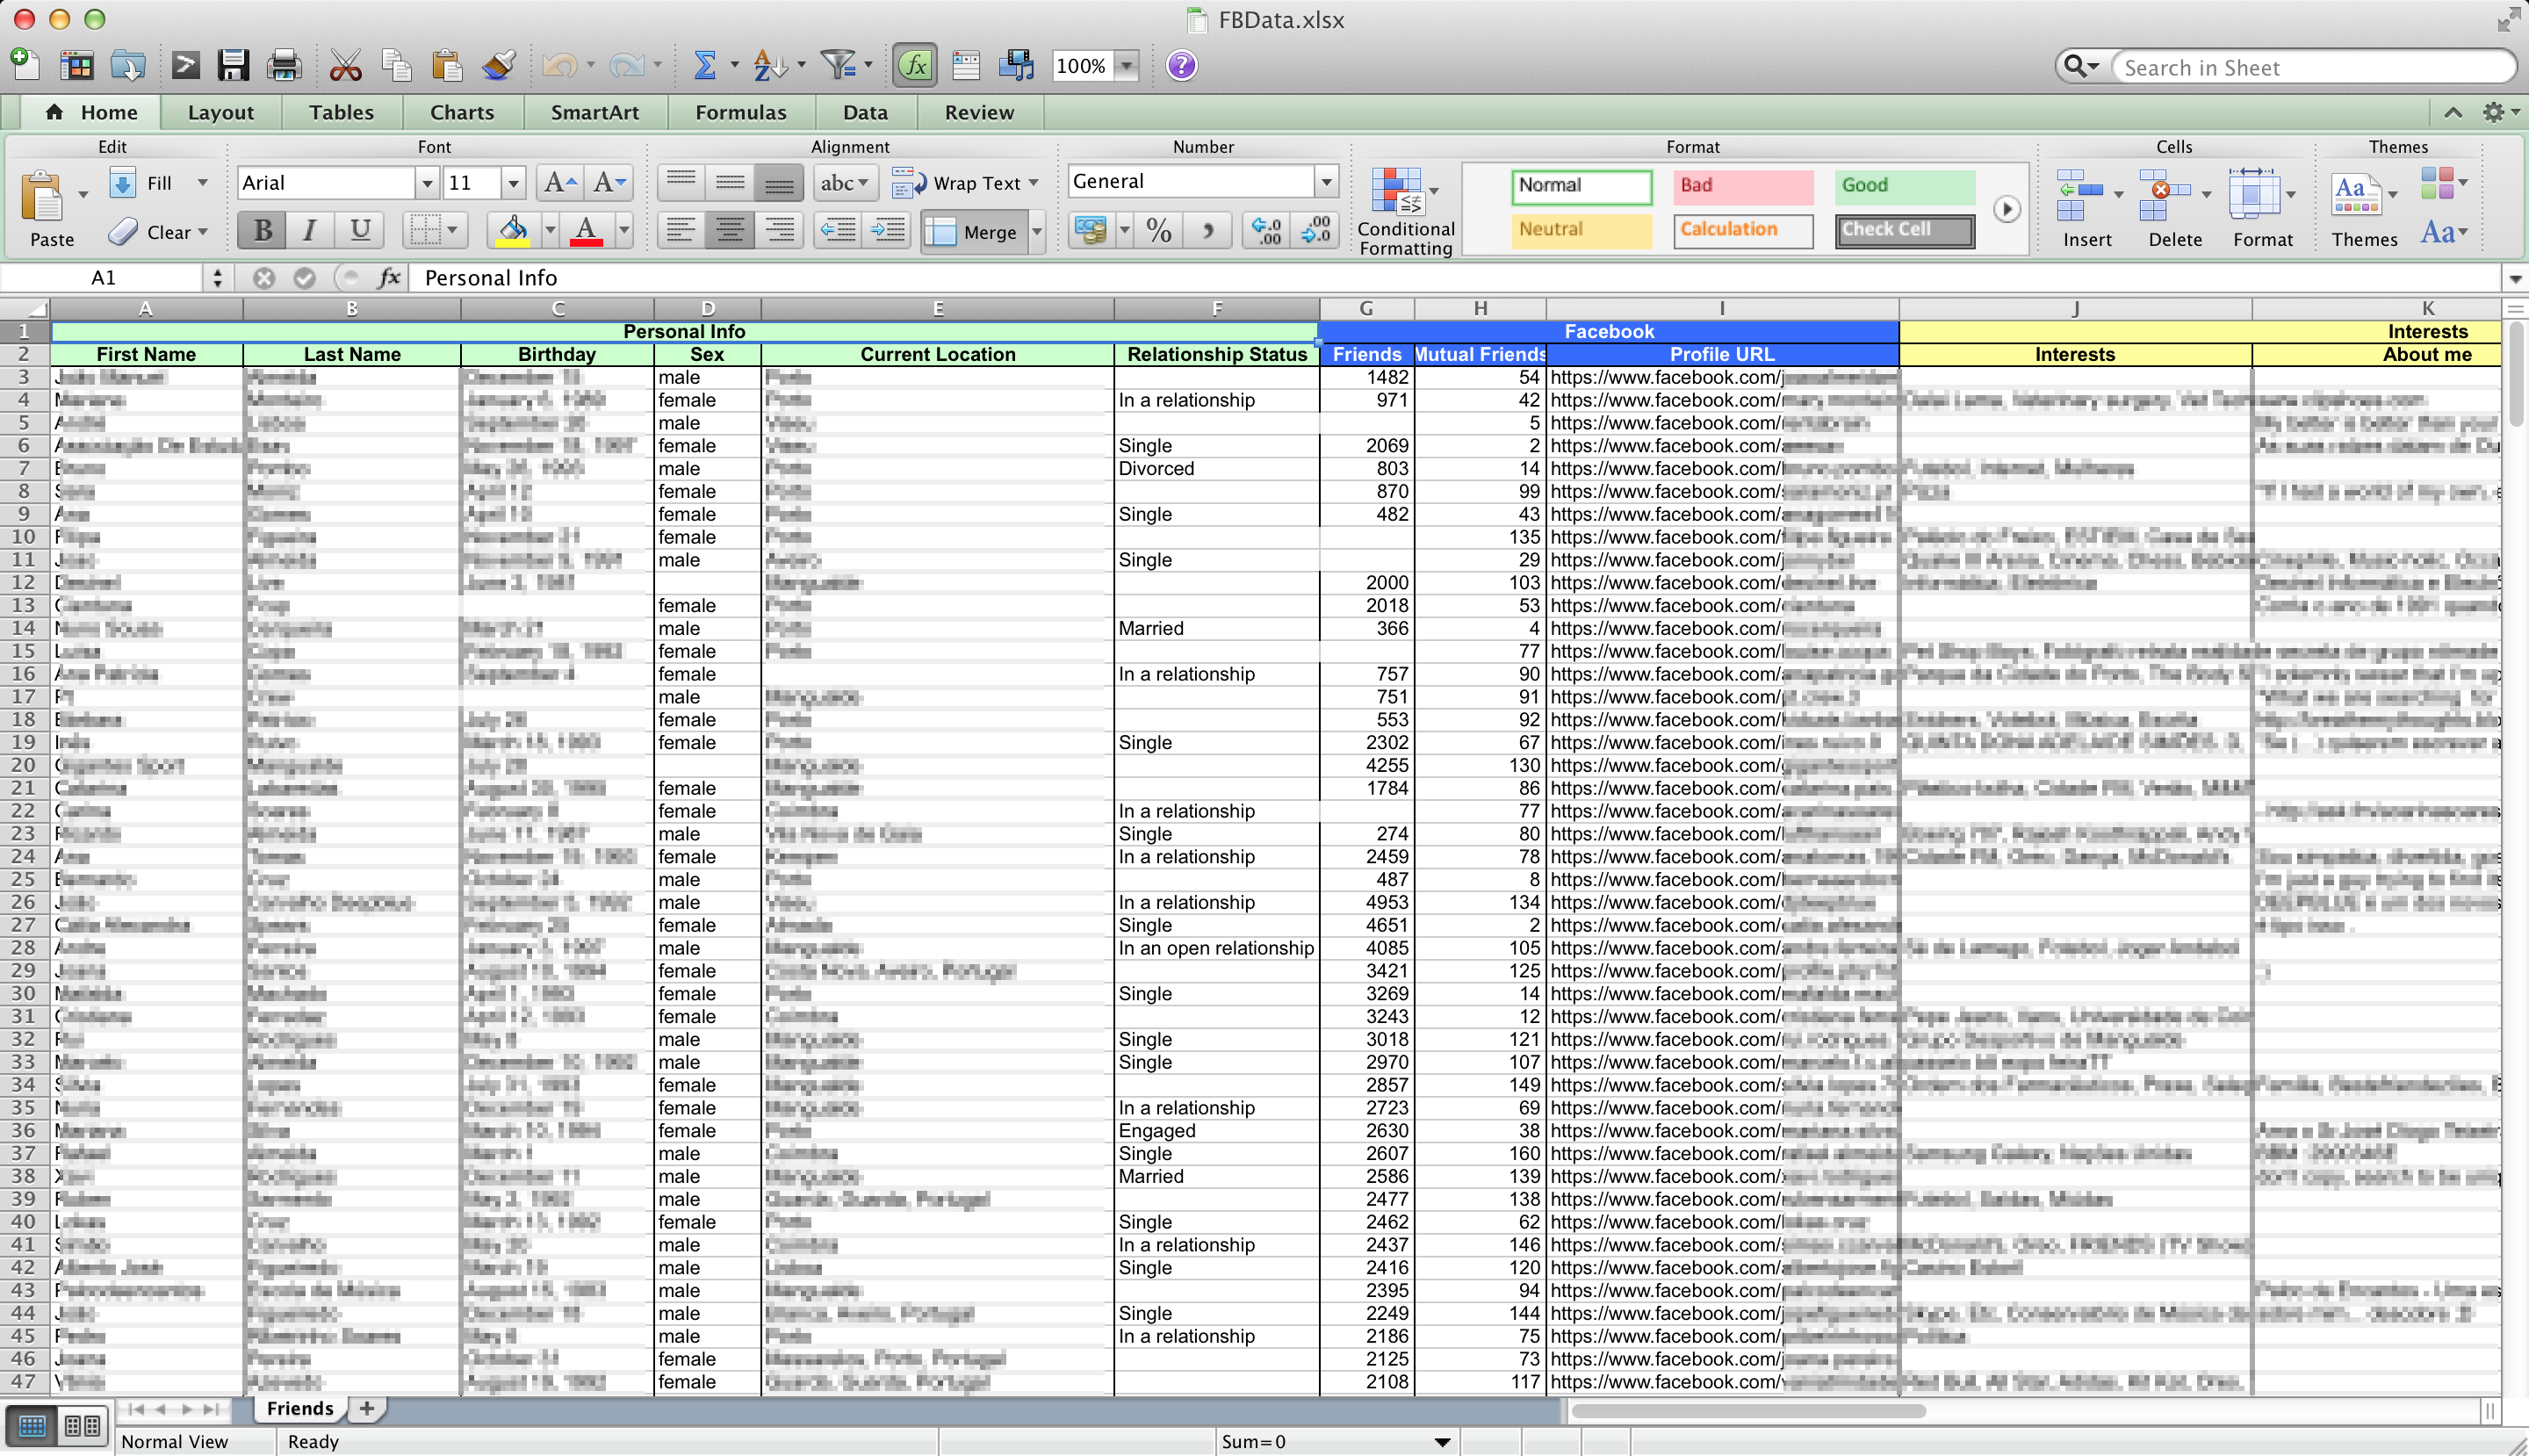Open the Merge dropdown arrow
This screenshot has height=1456, width=2529.
coord(1037,231)
